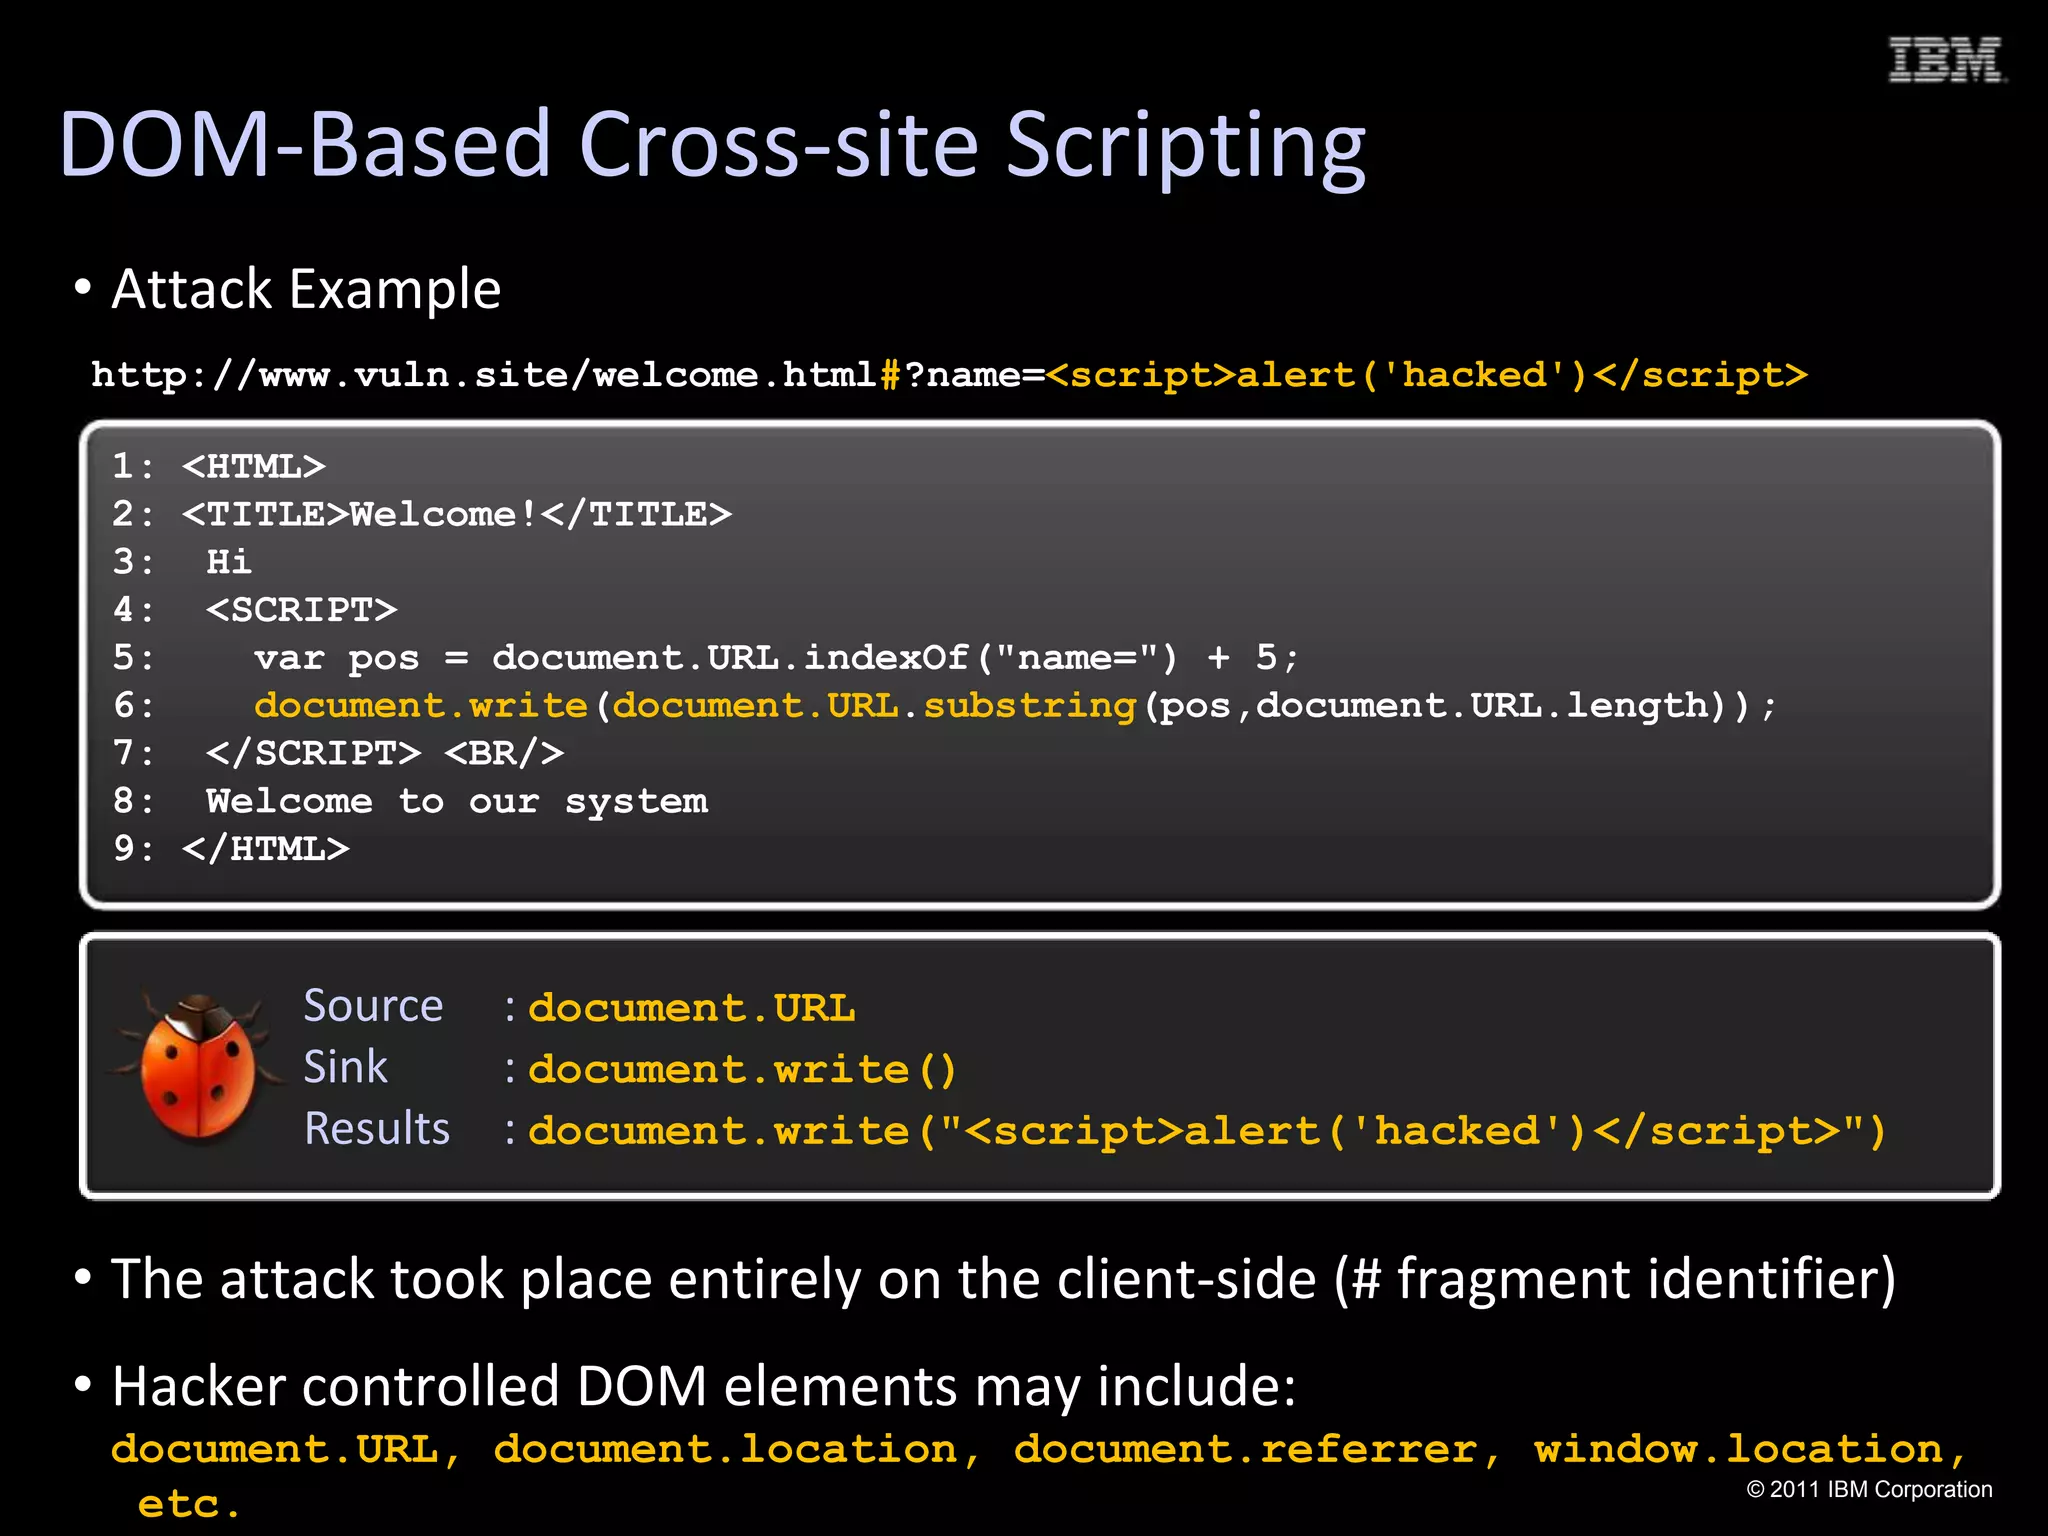Select the Hacker controlled DOM elements bullet

pyautogui.click(x=685, y=1387)
